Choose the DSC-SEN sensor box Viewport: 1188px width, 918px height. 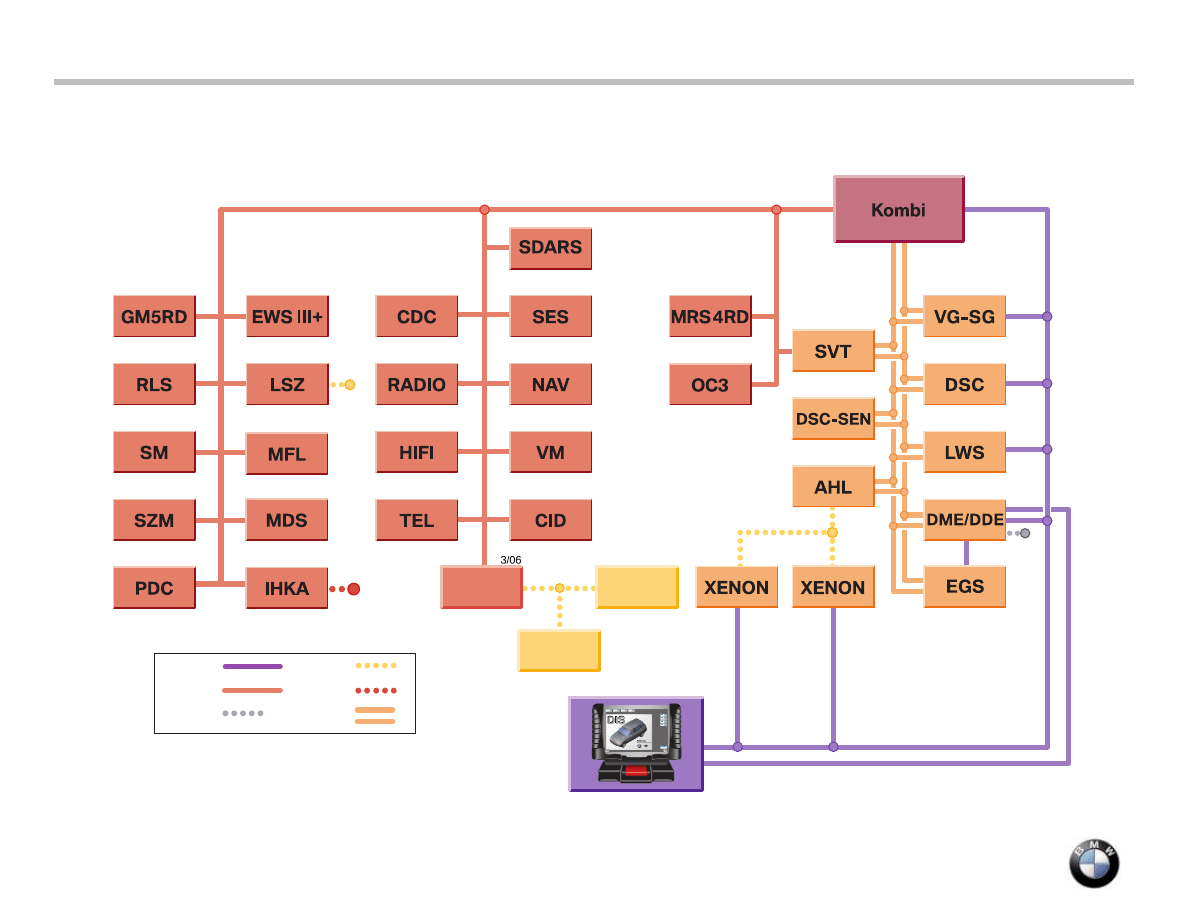(832, 420)
